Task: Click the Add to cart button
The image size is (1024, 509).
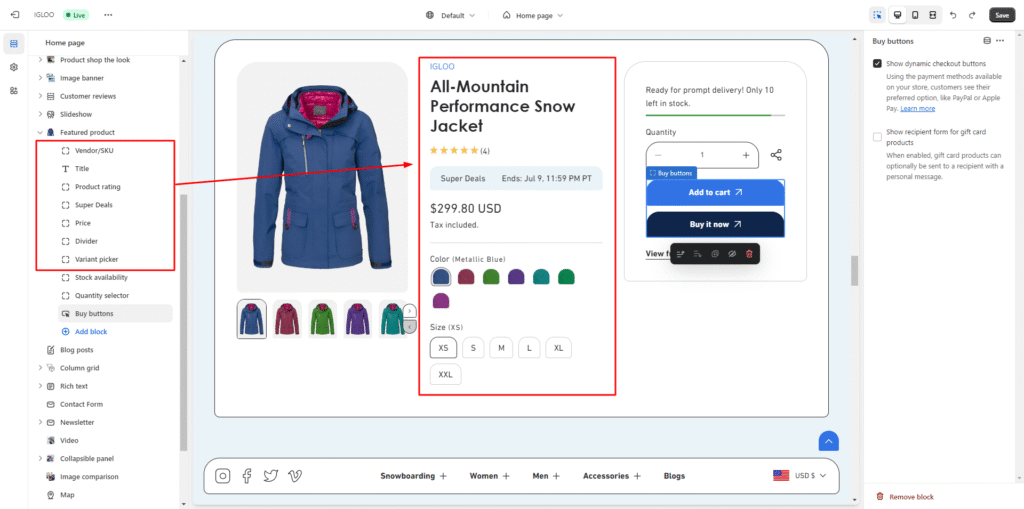Action: point(715,192)
